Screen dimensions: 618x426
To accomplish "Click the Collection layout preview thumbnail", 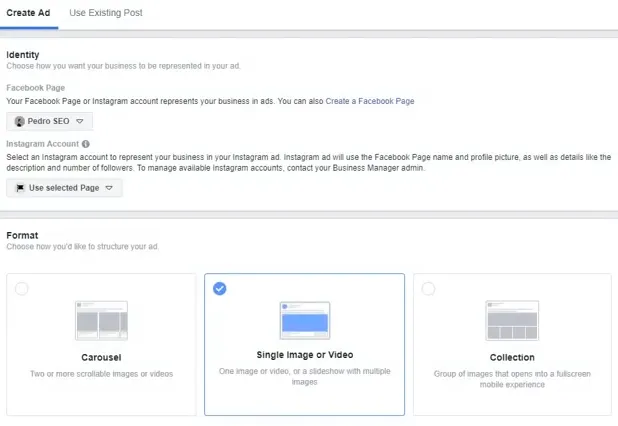I will [512, 320].
